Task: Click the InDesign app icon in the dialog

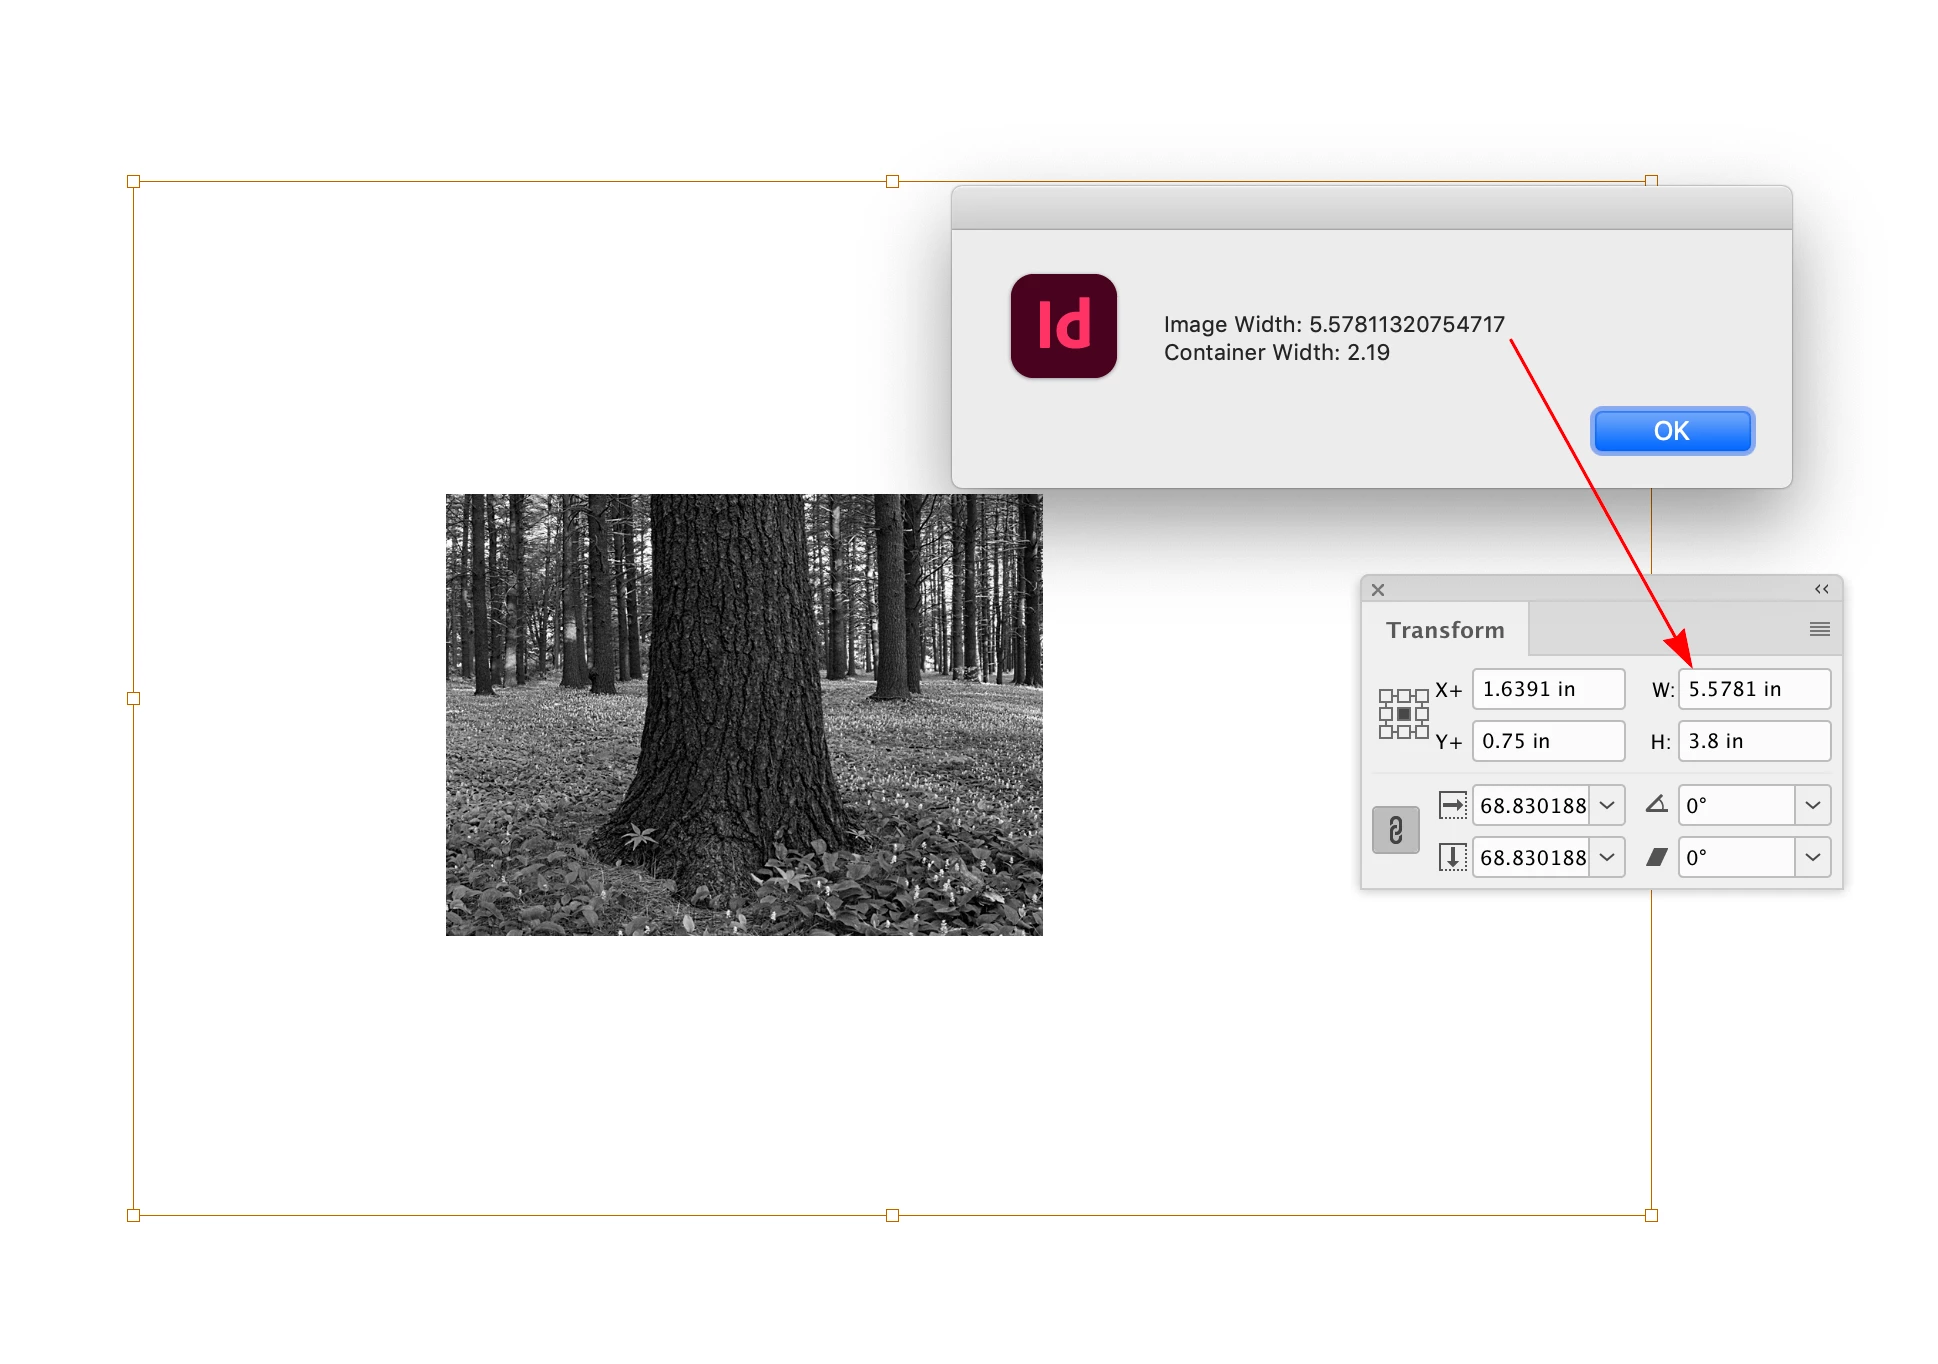Action: click(x=1063, y=326)
